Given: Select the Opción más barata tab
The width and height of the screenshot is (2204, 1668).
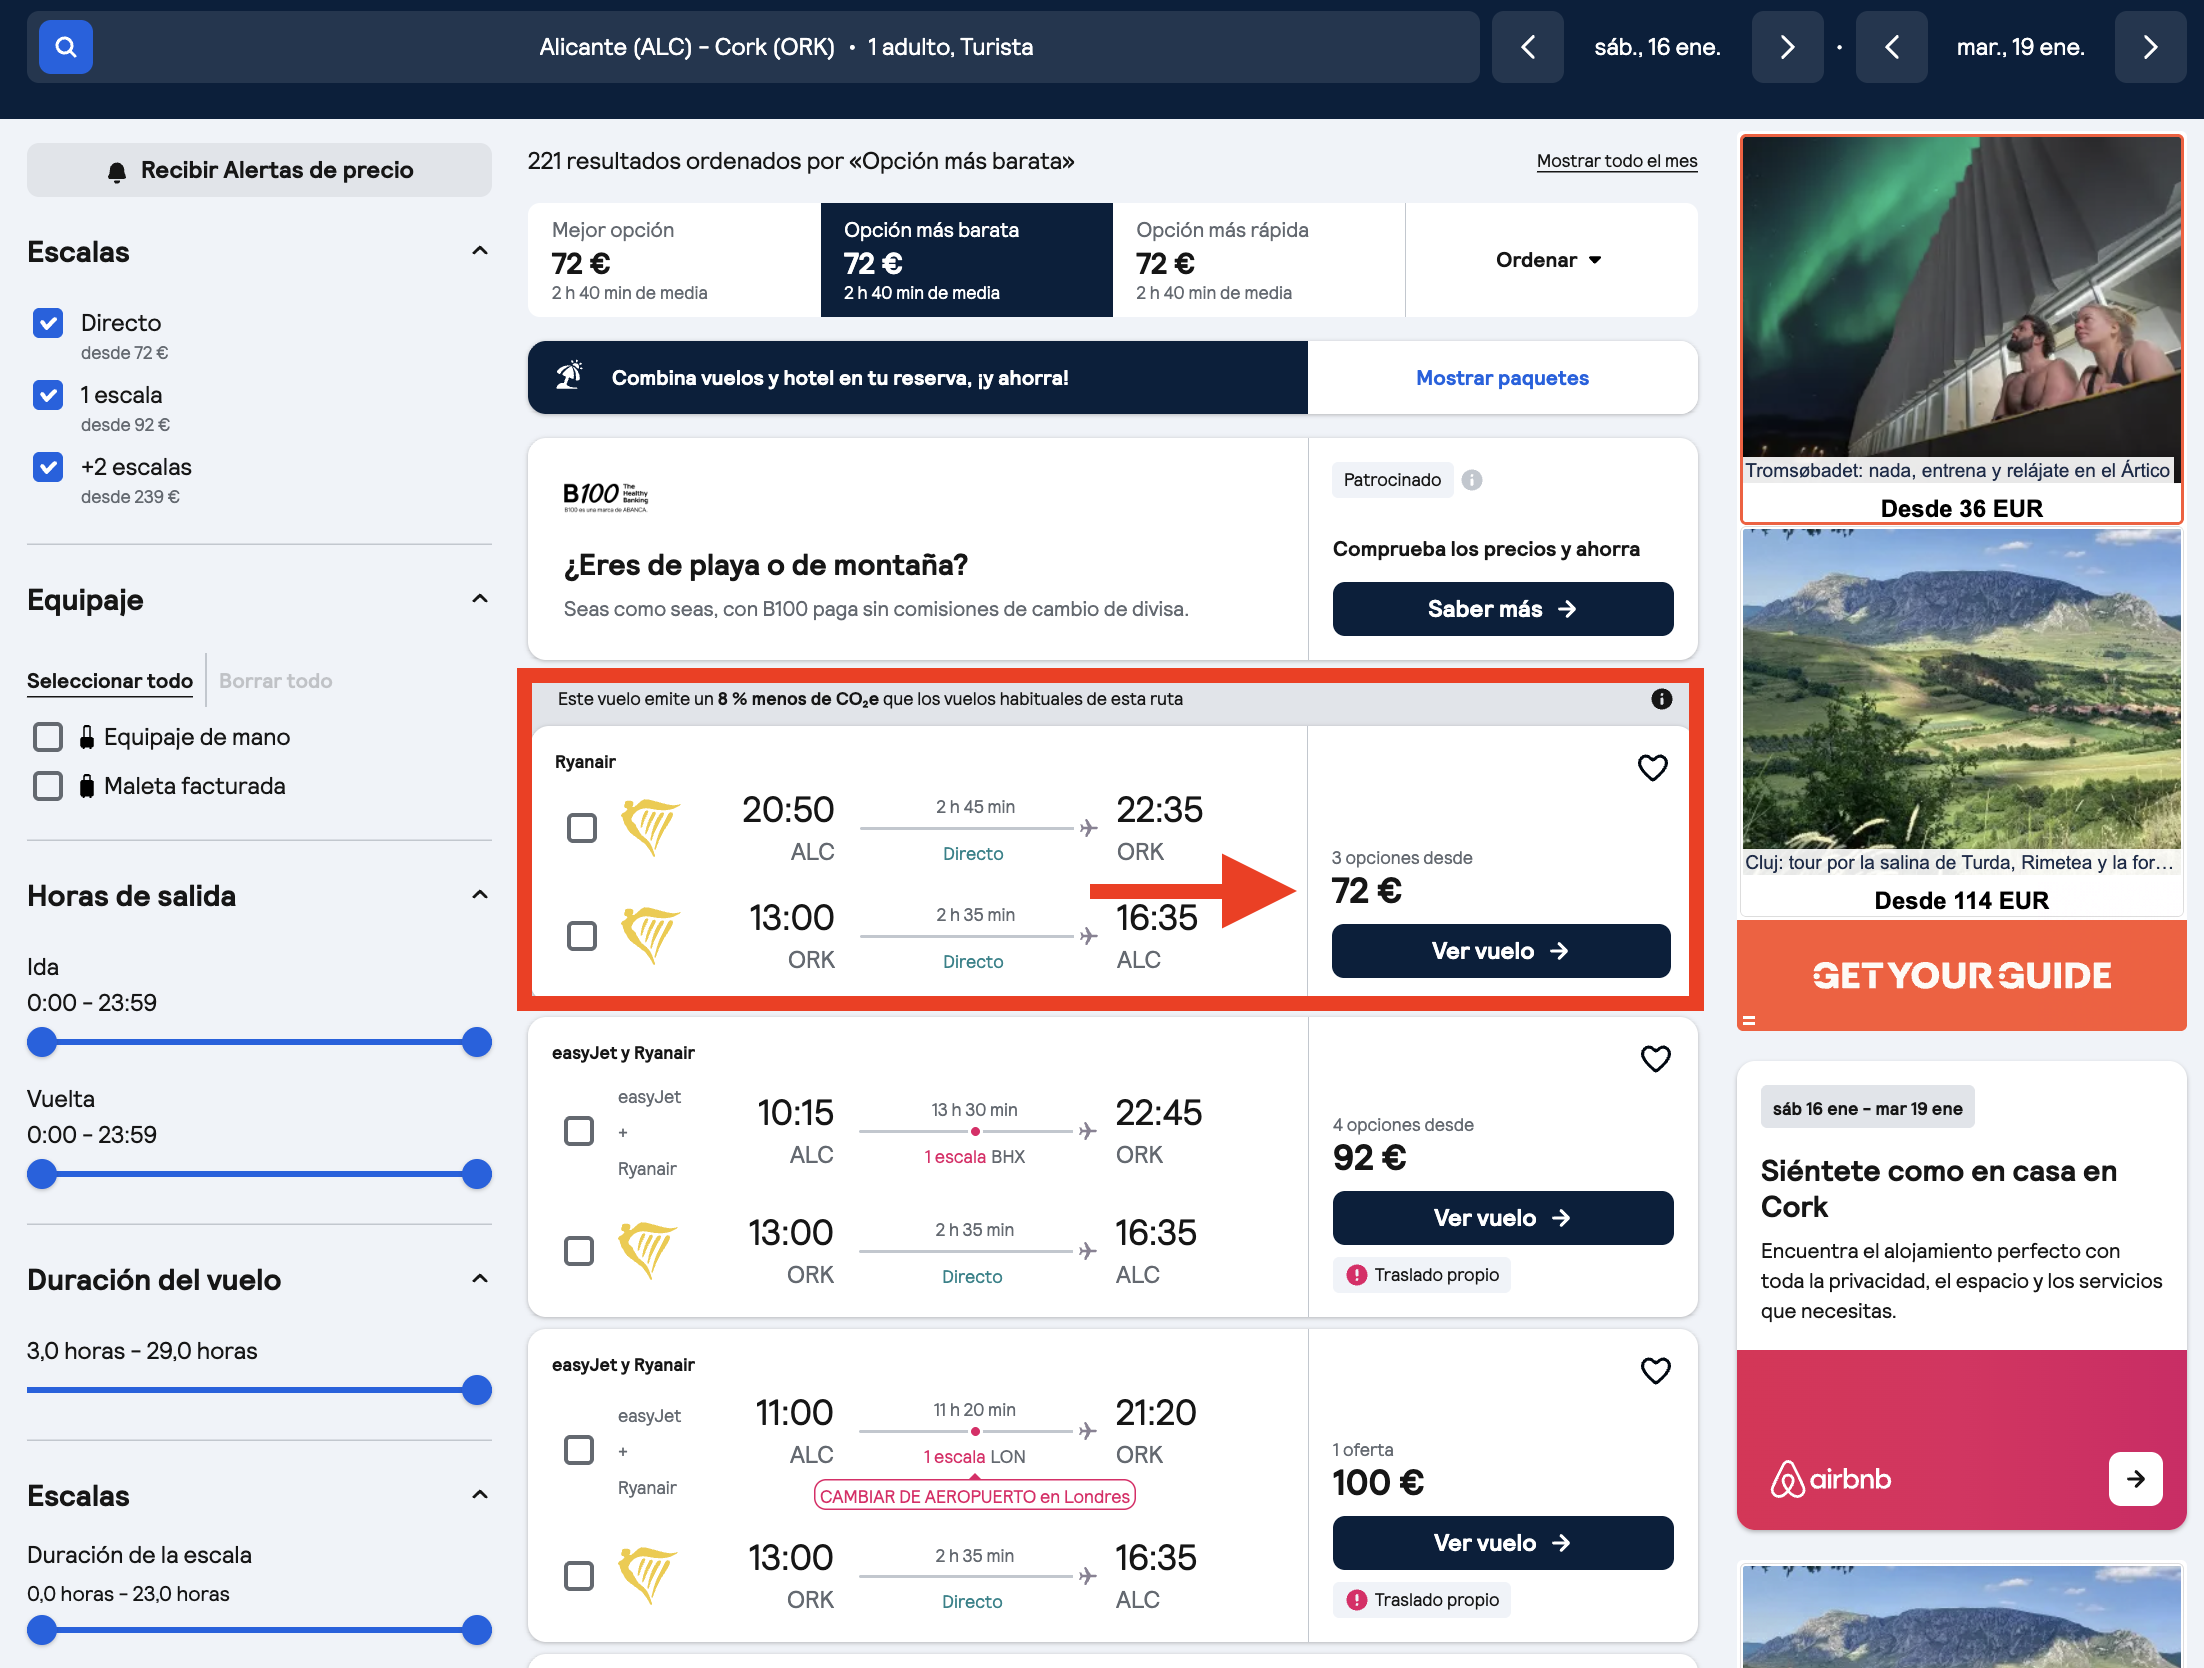Looking at the screenshot, I should pos(966,260).
